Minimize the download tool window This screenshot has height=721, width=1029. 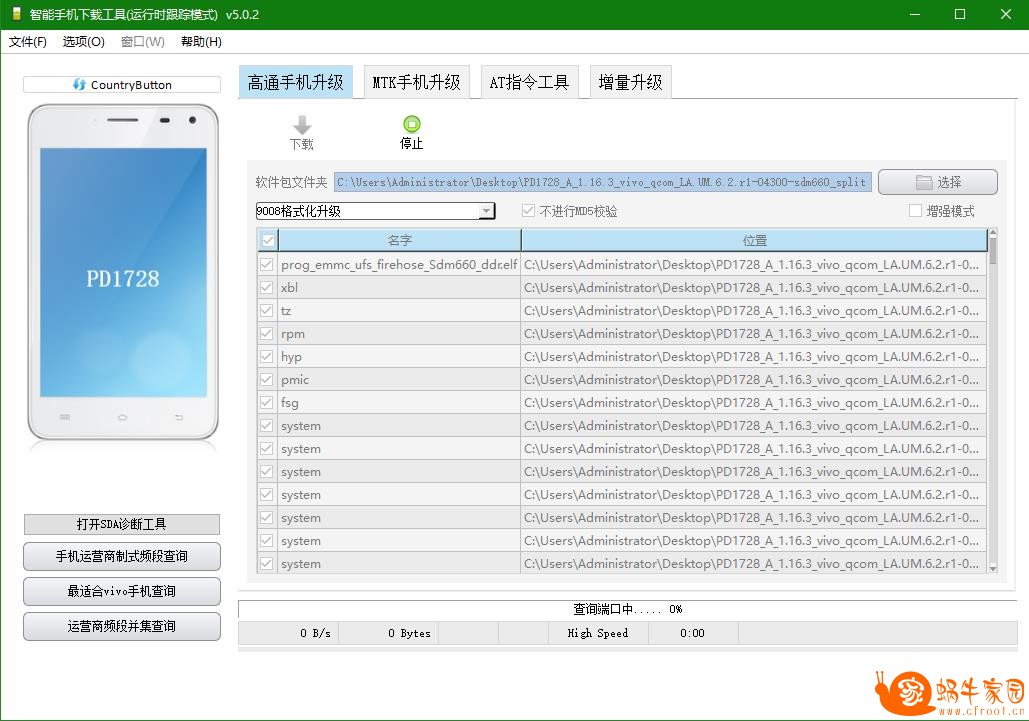point(915,14)
